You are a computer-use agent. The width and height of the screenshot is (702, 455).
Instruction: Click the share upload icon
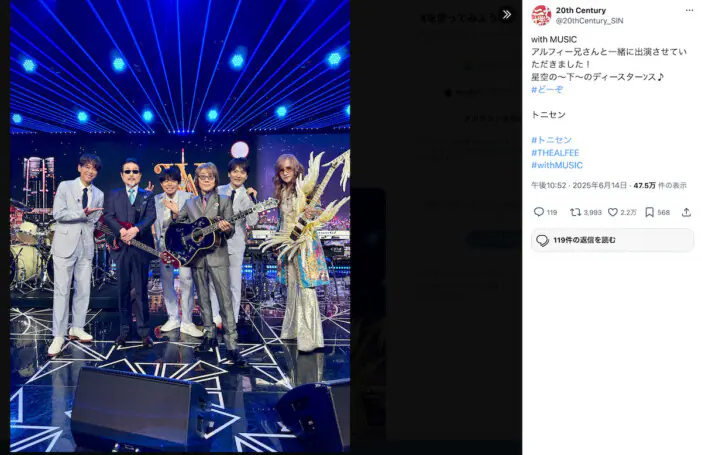point(686,212)
